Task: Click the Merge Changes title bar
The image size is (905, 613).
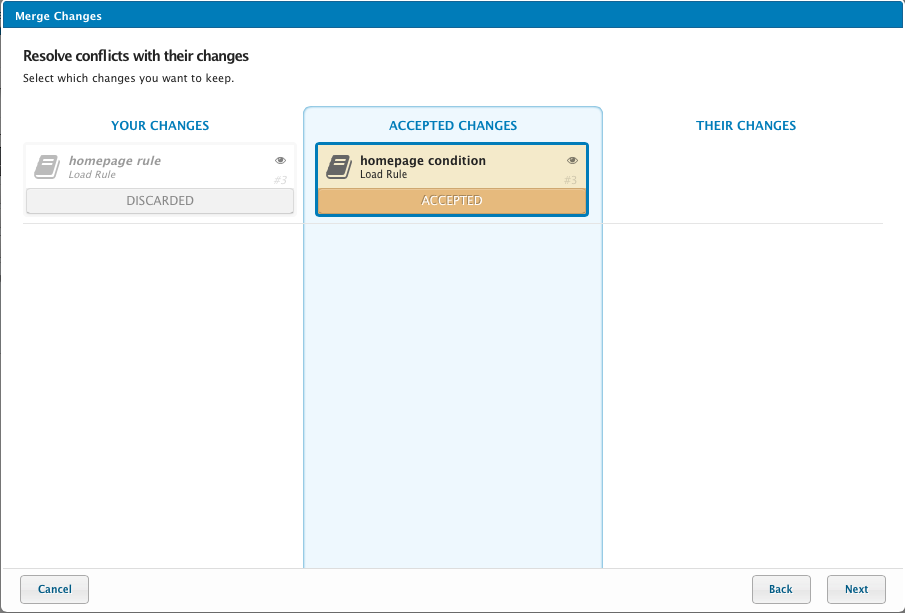Action: pos(452,16)
